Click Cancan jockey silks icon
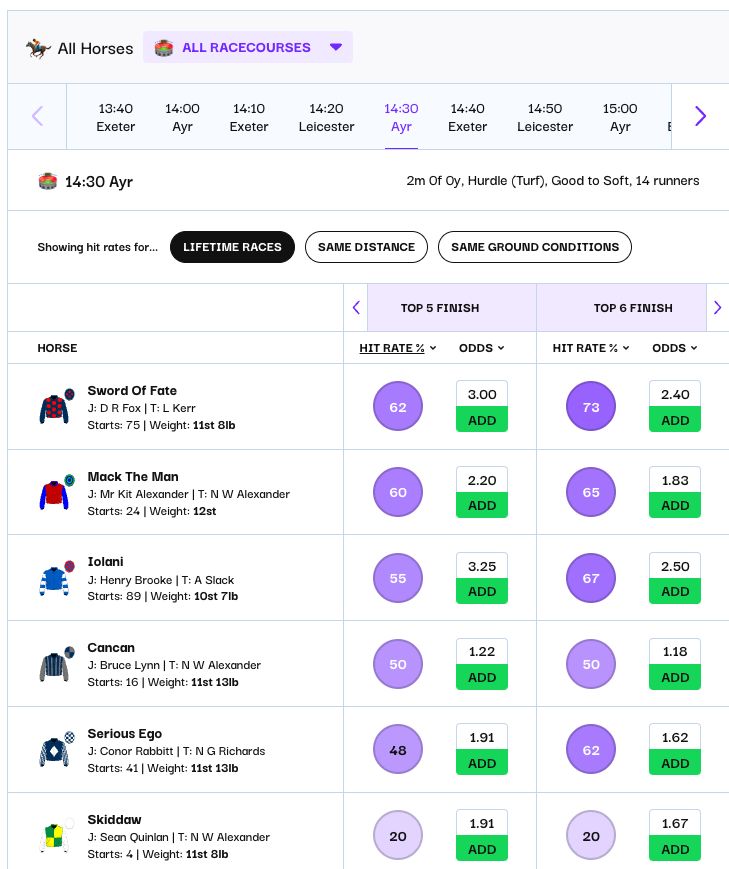 [56, 665]
